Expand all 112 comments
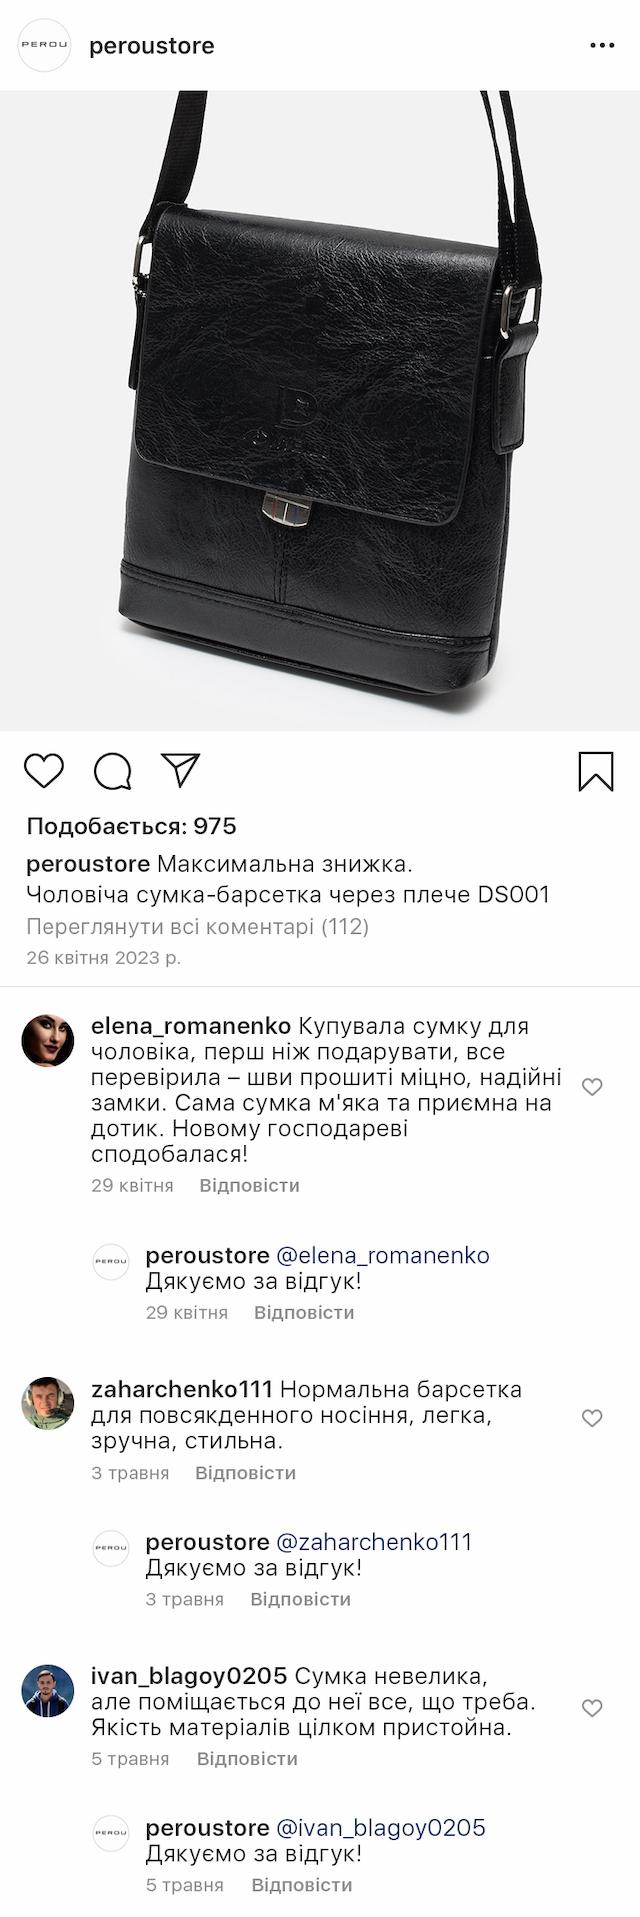Screen dimensions: 640x1917 pyautogui.click(x=198, y=927)
